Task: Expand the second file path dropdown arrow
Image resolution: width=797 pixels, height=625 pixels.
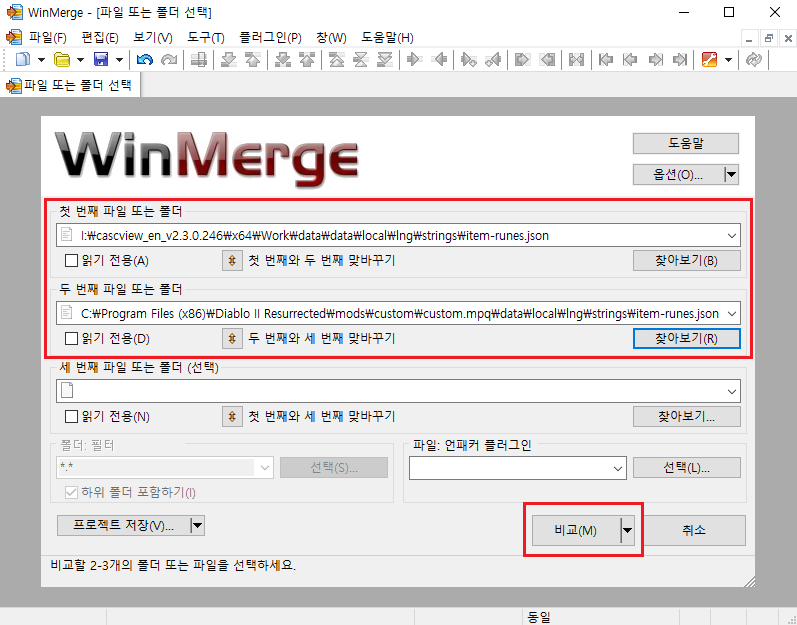Action: (731, 314)
